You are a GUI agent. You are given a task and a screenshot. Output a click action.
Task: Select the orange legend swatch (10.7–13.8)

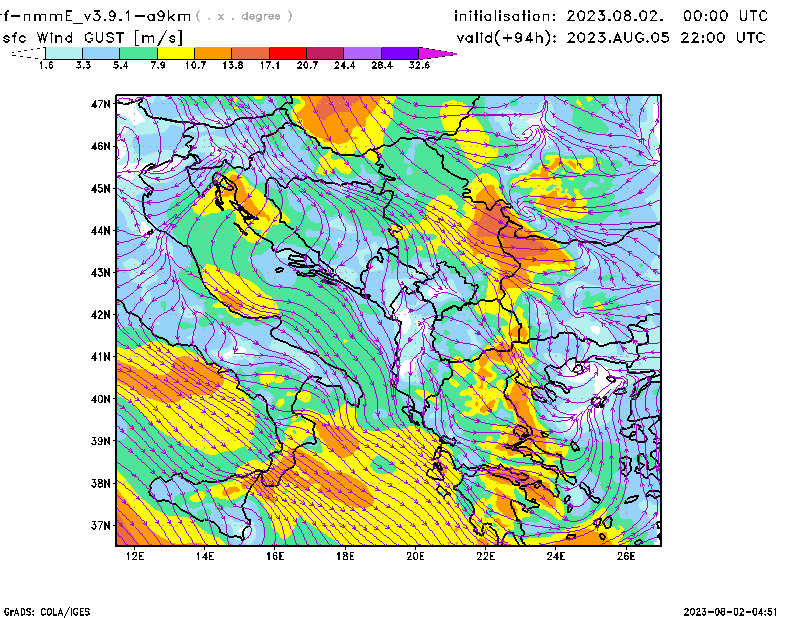coord(213,53)
